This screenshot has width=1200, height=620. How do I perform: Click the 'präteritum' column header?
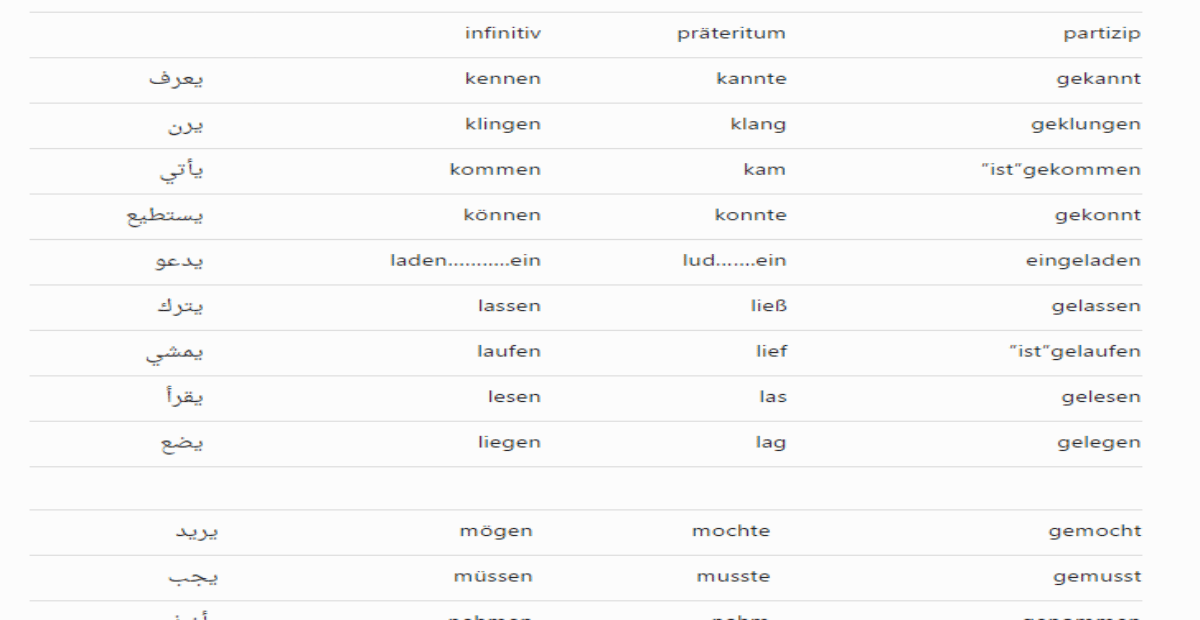(x=731, y=34)
